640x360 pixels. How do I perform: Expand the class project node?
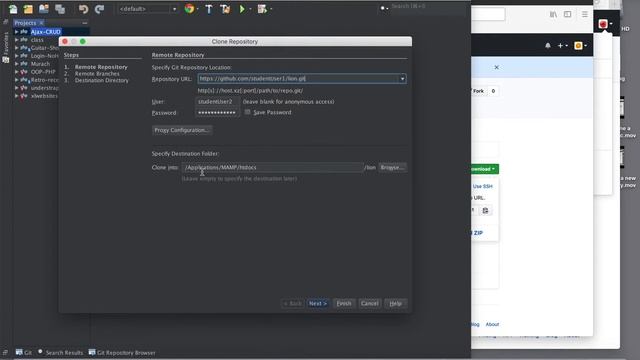(16, 40)
